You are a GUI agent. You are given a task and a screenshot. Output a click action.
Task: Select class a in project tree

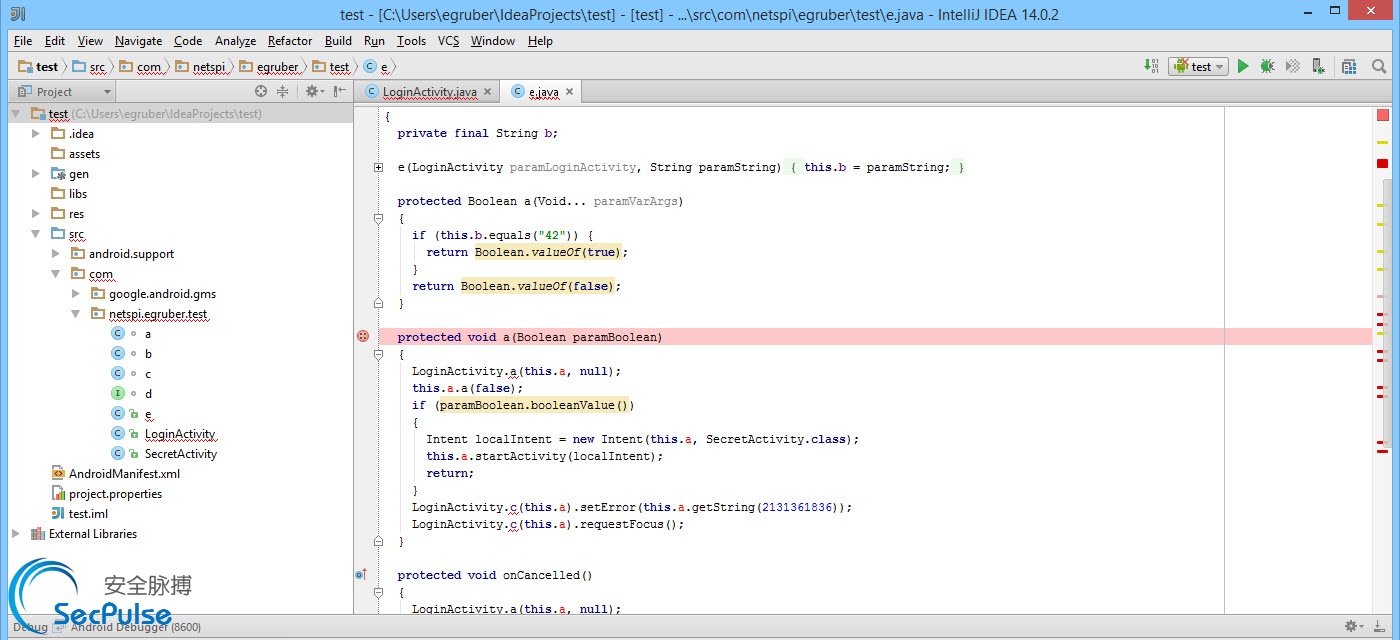click(x=148, y=334)
